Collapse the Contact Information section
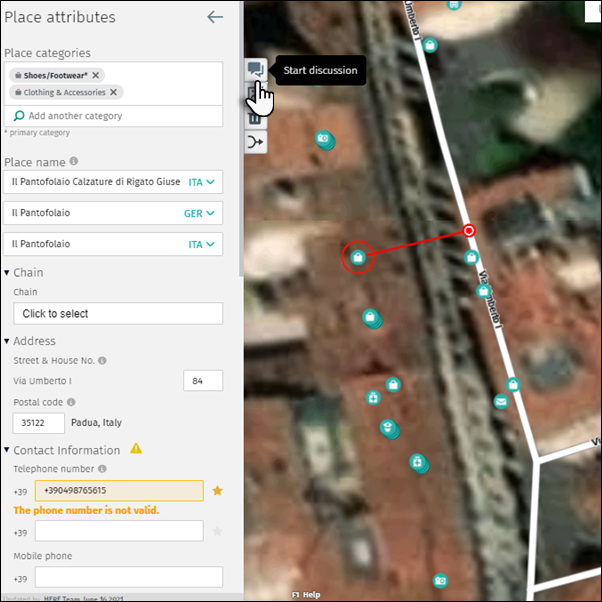The image size is (602, 602). point(7,450)
